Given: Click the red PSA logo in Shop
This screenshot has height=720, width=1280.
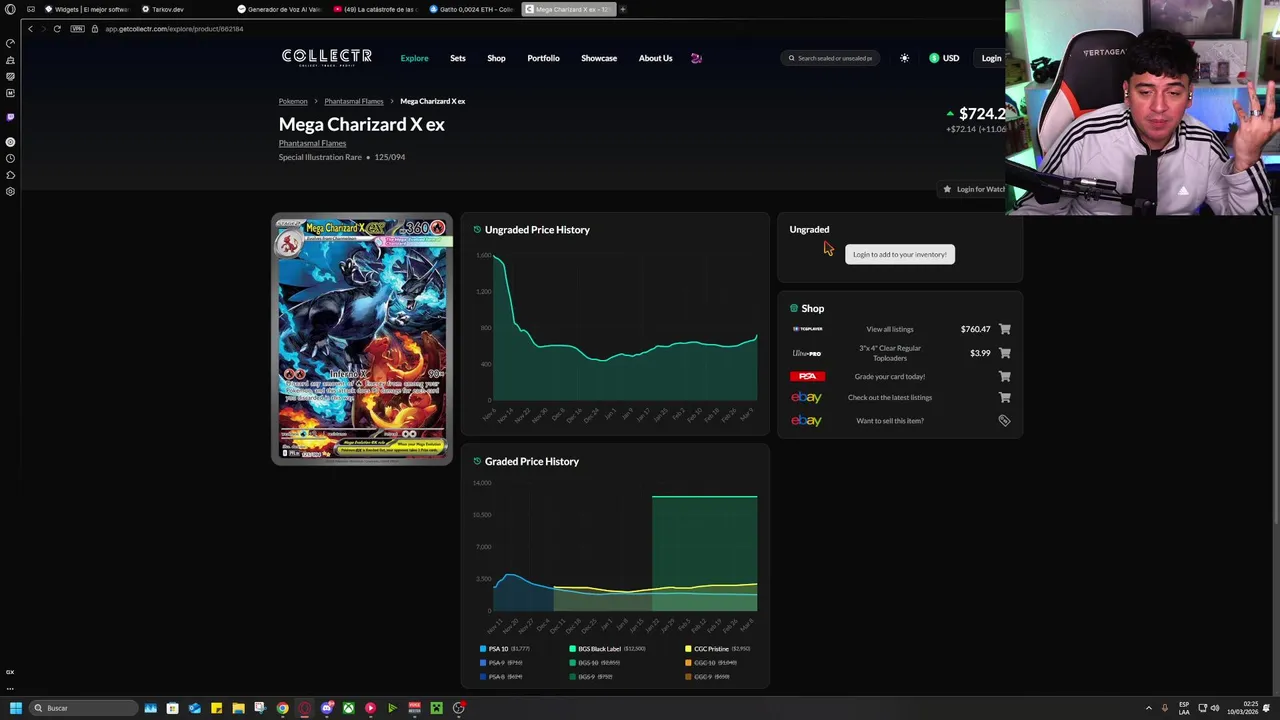Looking at the screenshot, I should pos(807,376).
